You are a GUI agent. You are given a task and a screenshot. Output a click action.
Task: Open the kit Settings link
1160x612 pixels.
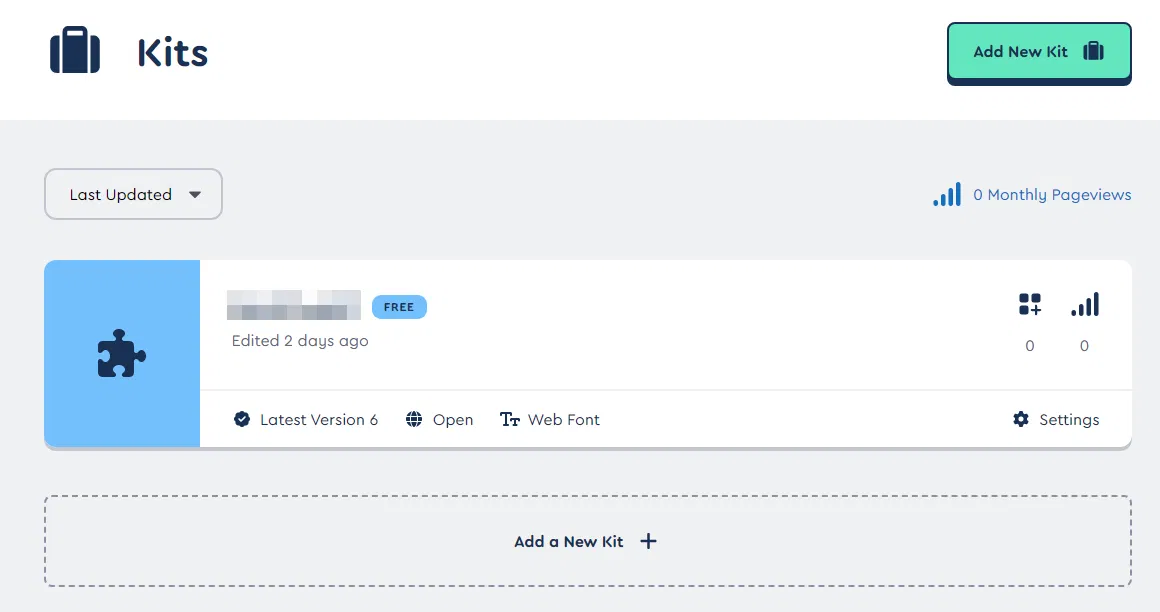click(x=1069, y=420)
